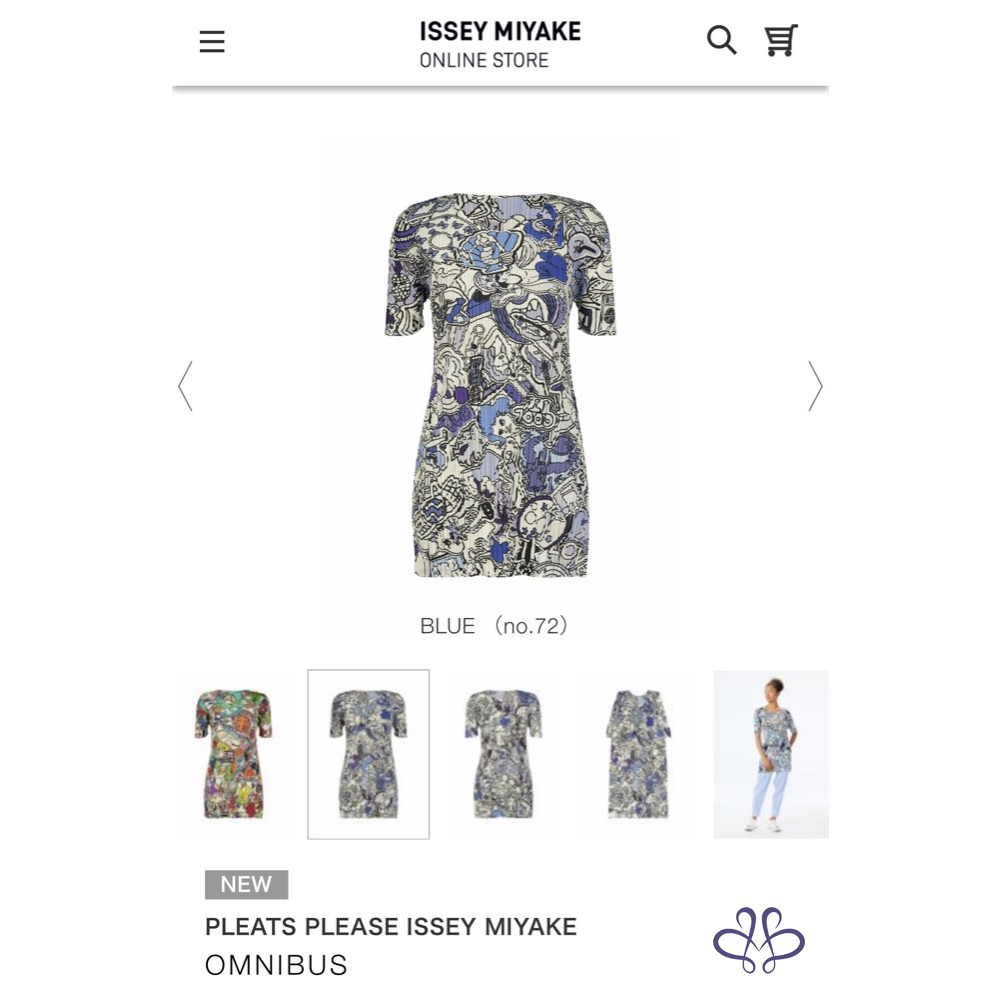Show previous product image with left arrow
The image size is (1000, 1000).
pos(185,386)
